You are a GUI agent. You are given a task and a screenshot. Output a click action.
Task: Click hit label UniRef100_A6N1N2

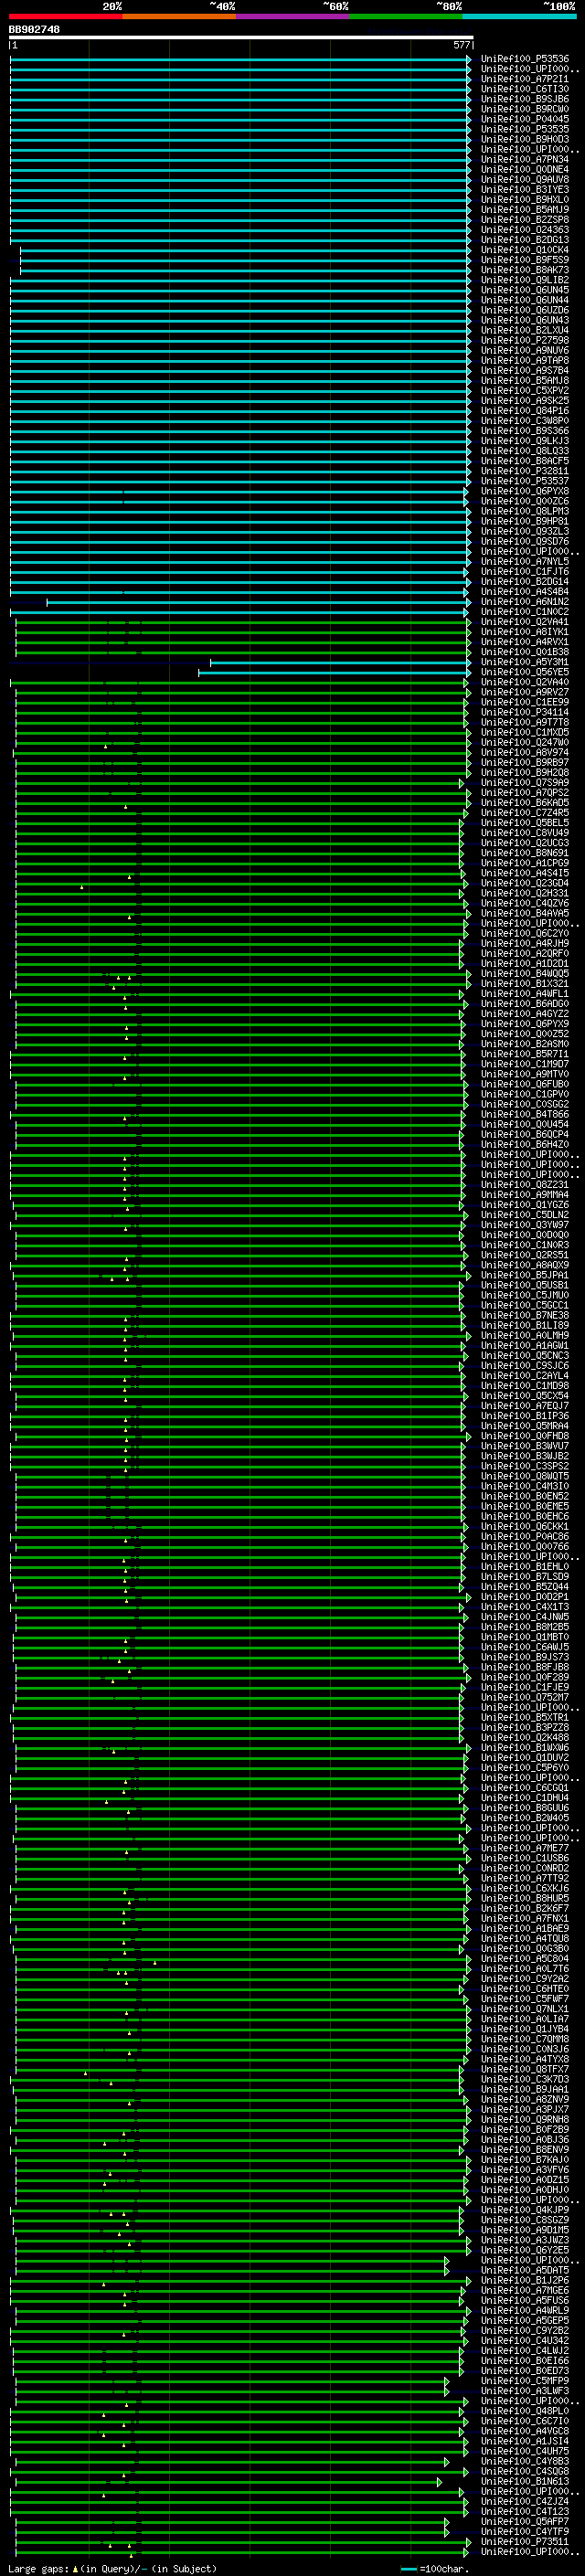pyautogui.click(x=525, y=602)
